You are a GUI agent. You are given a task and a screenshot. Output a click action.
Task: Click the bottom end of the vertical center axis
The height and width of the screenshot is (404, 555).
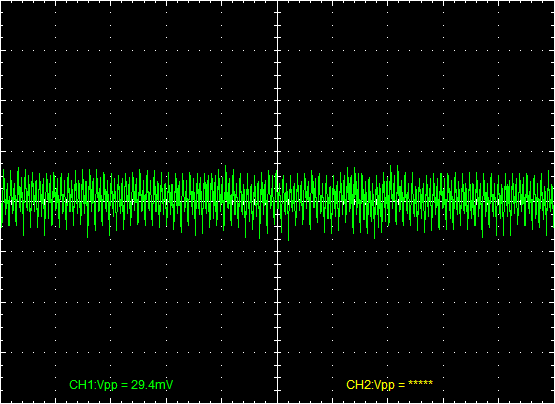coord(278,402)
